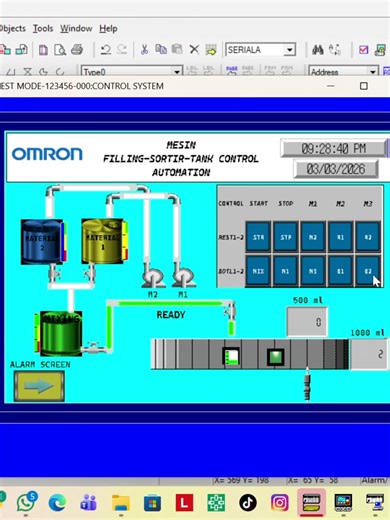The width and height of the screenshot is (390, 520).
Task: Toggle the B2 button on control panel
Action: click(368, 271)
